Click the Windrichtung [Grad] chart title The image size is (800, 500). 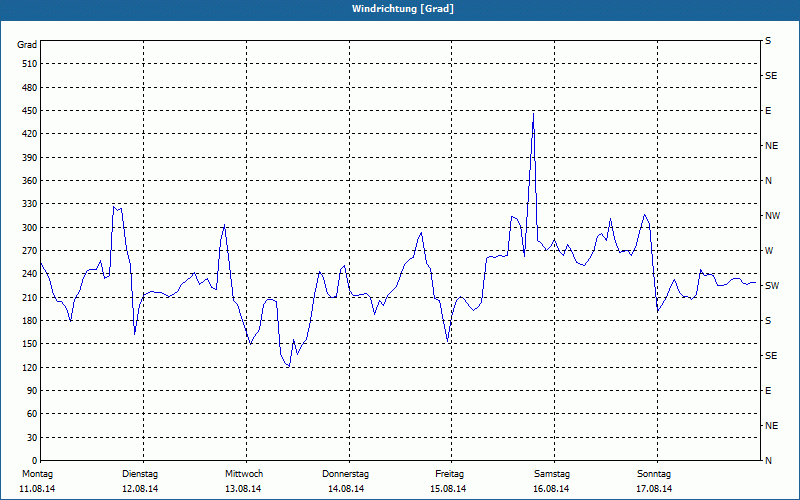pos(403,9)
